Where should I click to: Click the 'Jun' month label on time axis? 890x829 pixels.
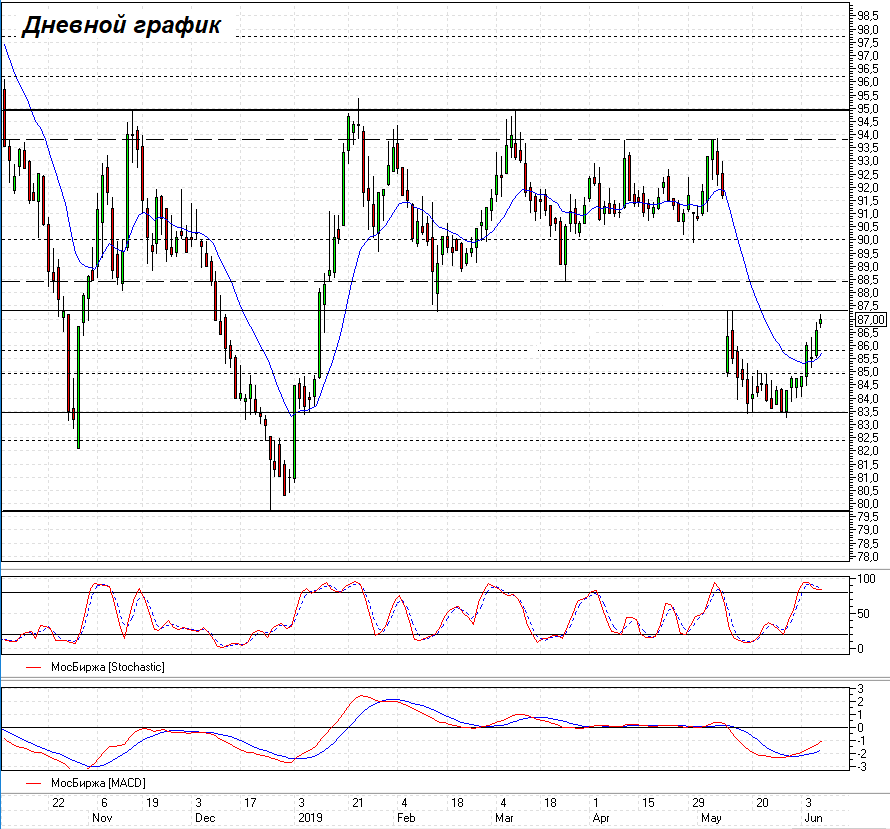coord(813,818)
